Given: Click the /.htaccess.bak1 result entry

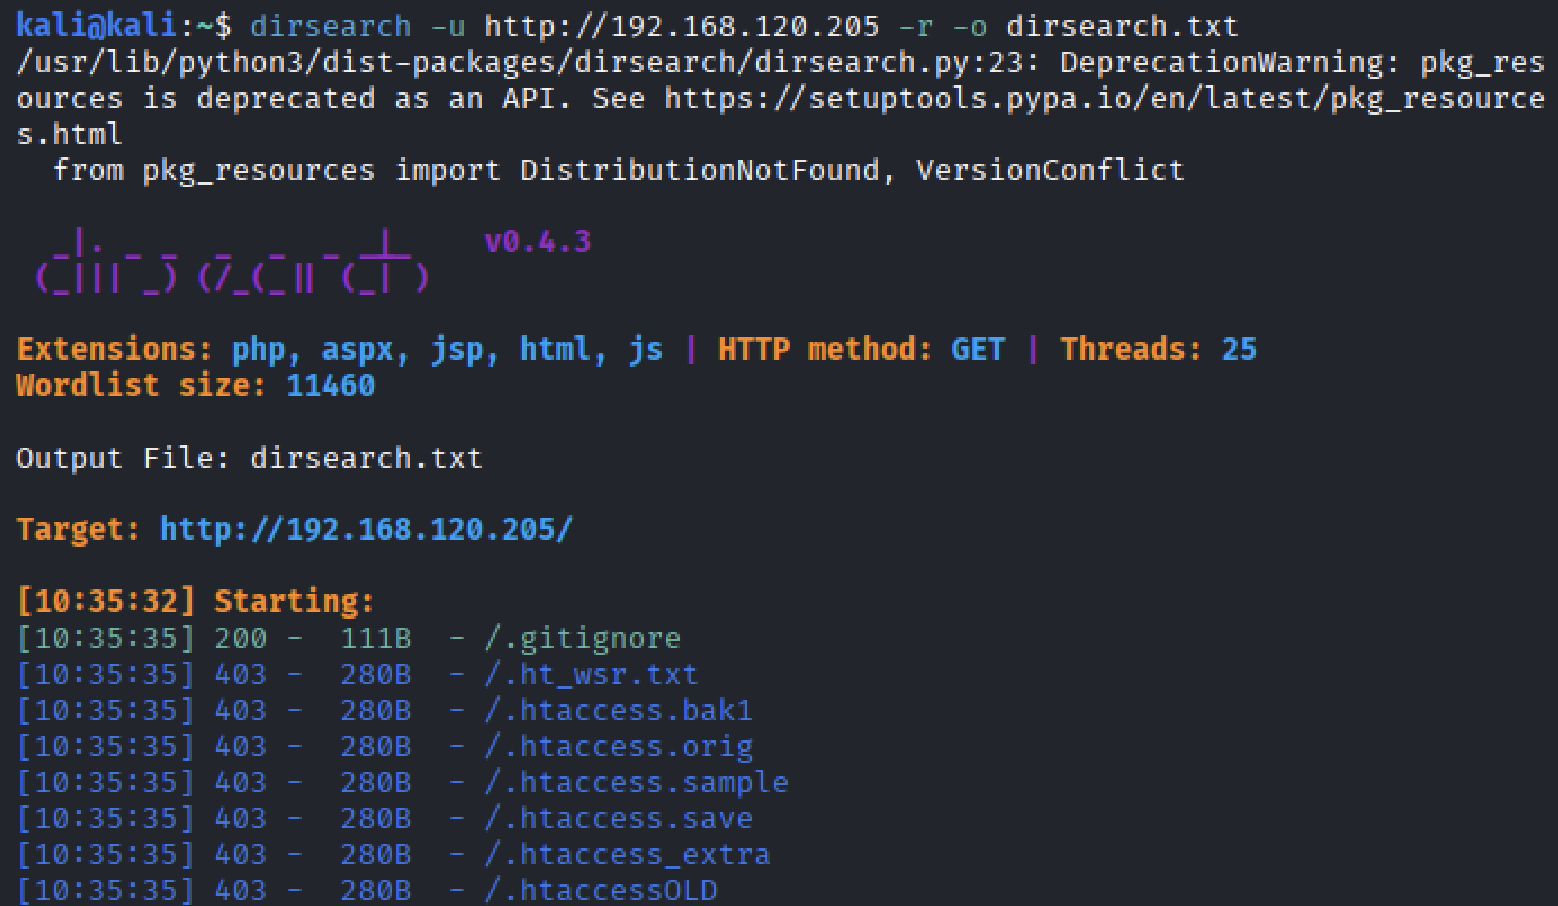Looking at the screenshot, I should coord(618,710).
